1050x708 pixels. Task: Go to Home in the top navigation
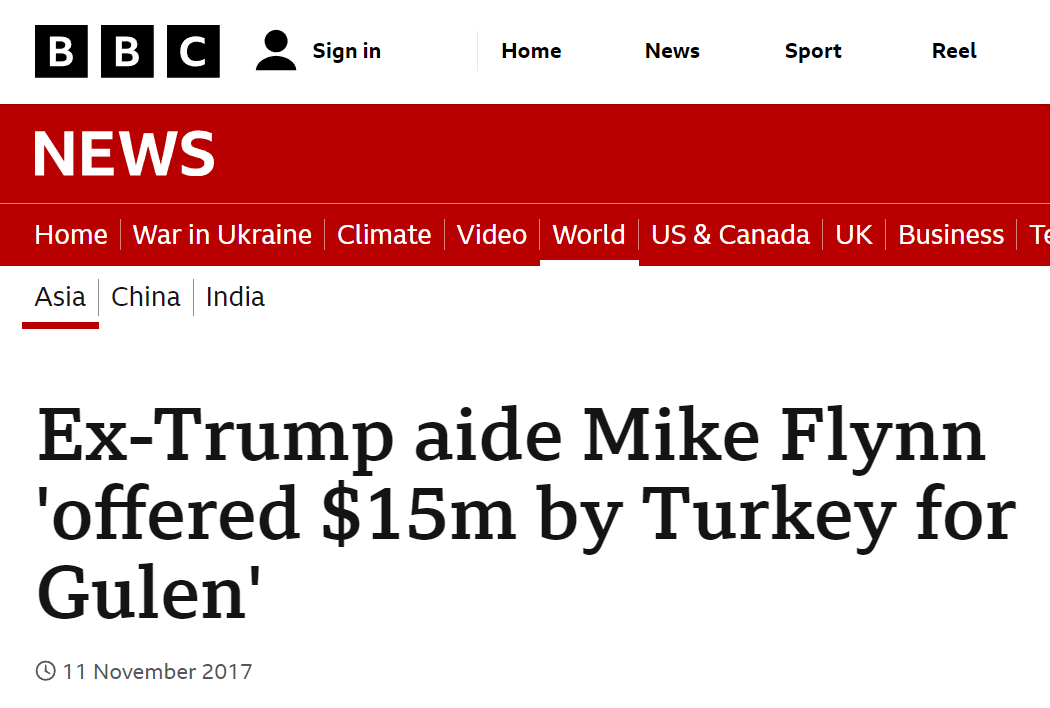coord(531,51)
